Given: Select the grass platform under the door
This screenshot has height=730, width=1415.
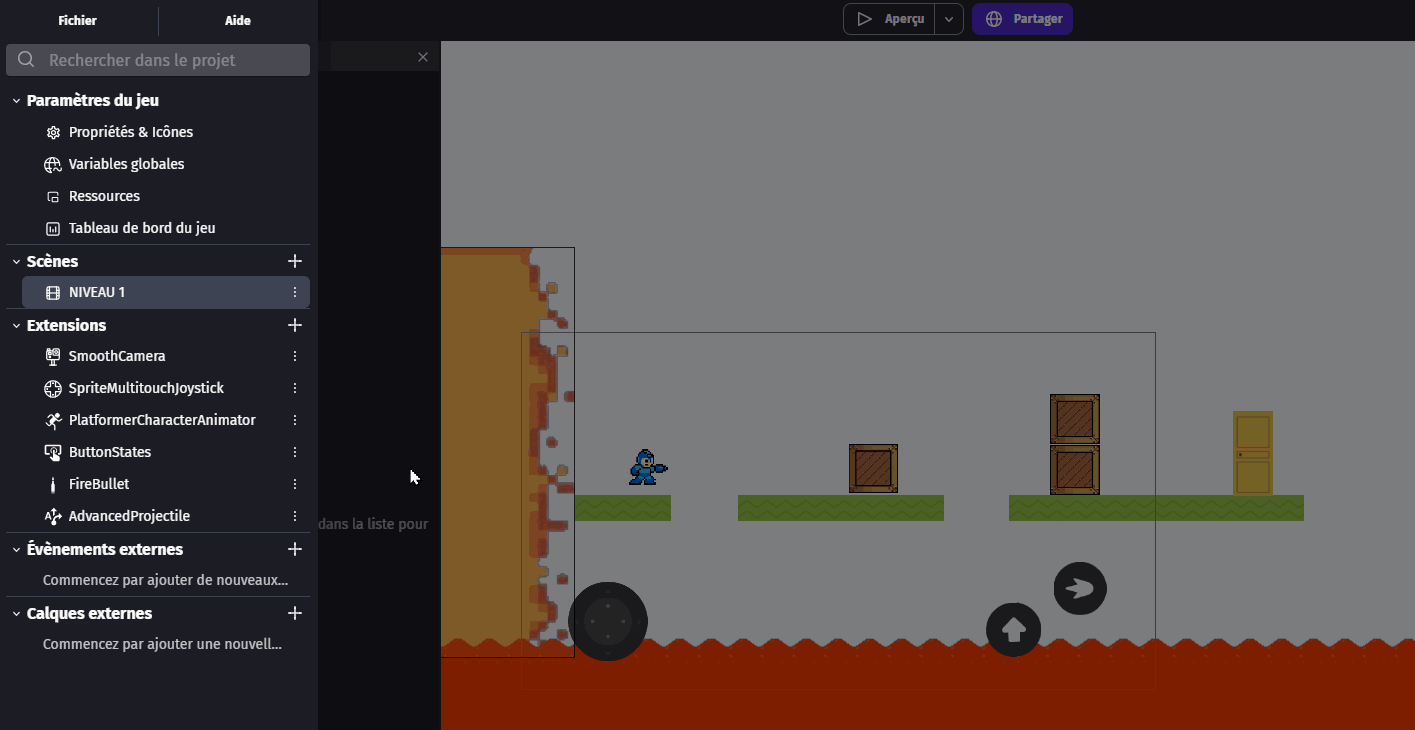Looking at the screenshot, I should point(1156,508).
